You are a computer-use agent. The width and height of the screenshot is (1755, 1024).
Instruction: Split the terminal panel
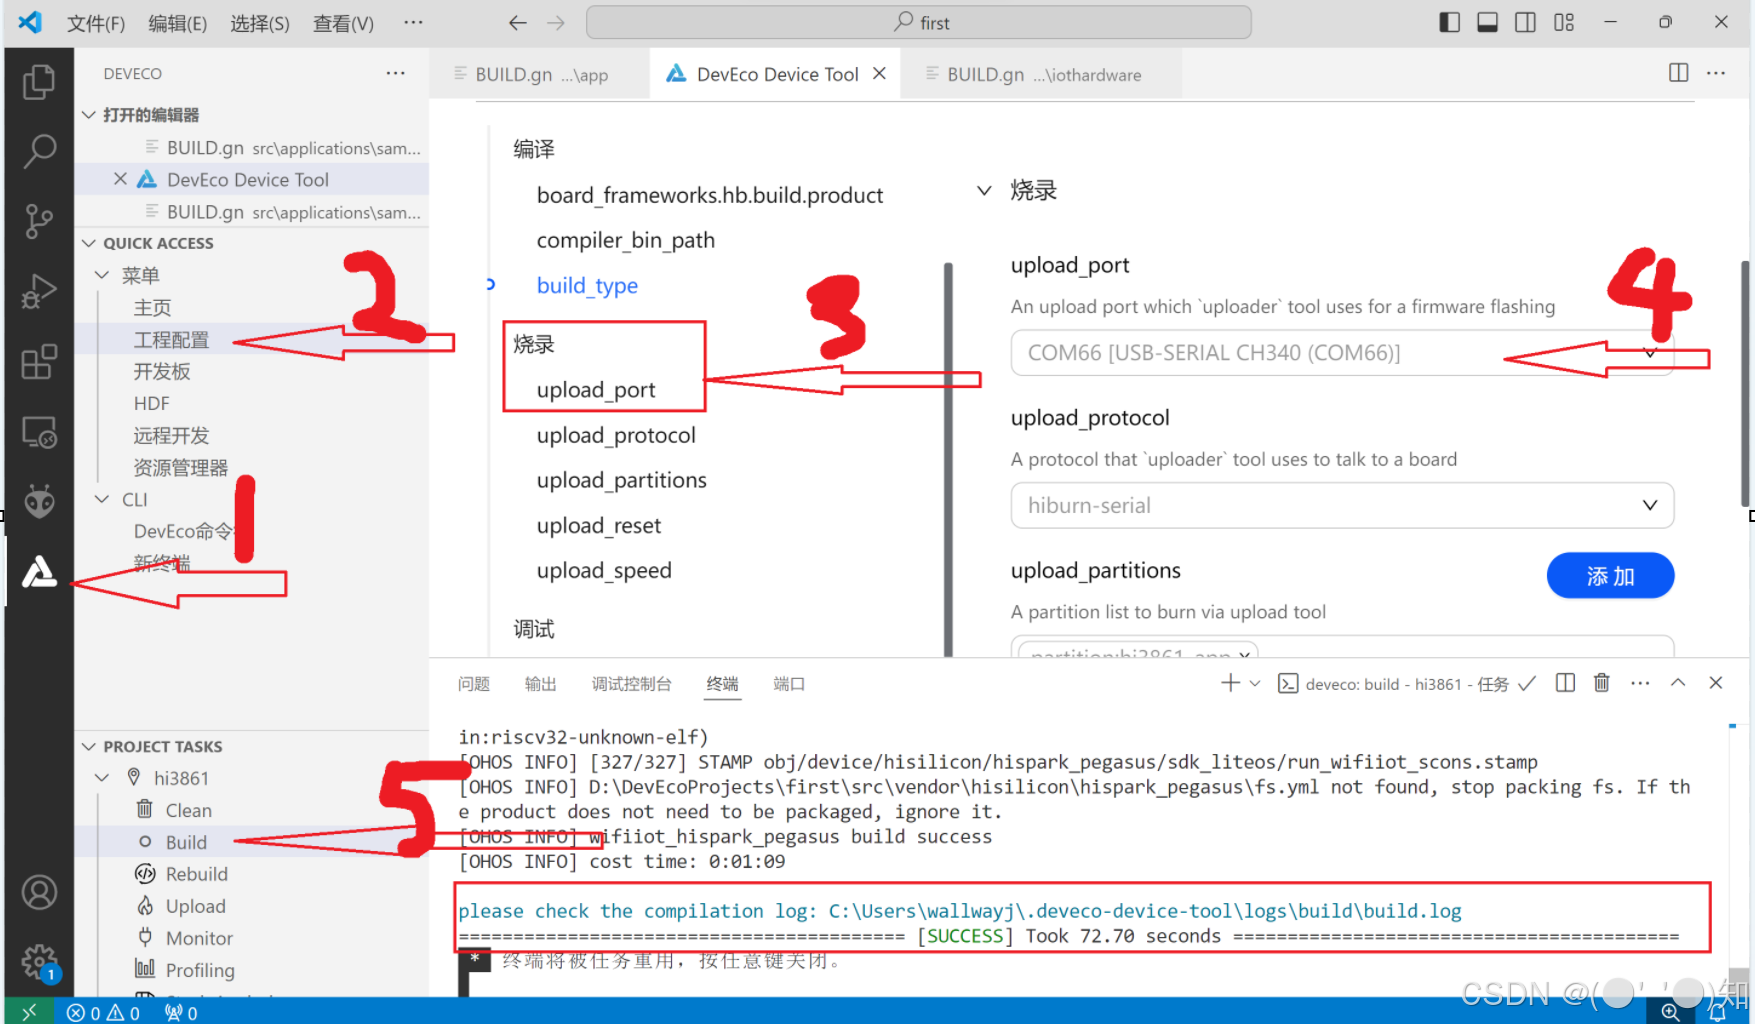(x=1565, y=683)
